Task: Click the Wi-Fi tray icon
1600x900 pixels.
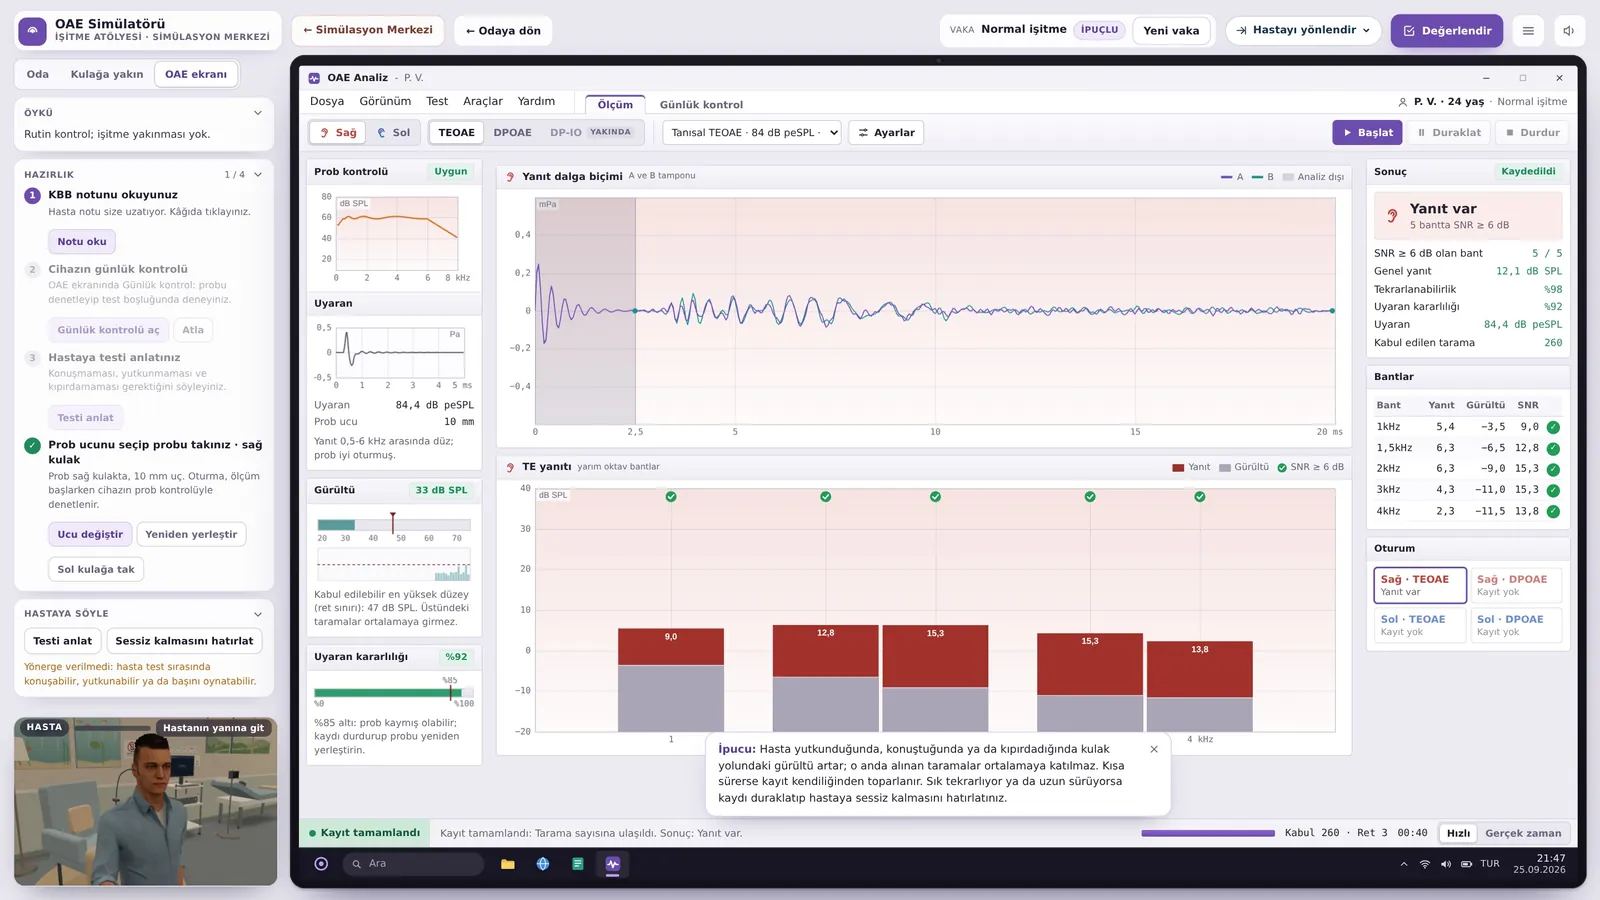Action: [1425, 864]
